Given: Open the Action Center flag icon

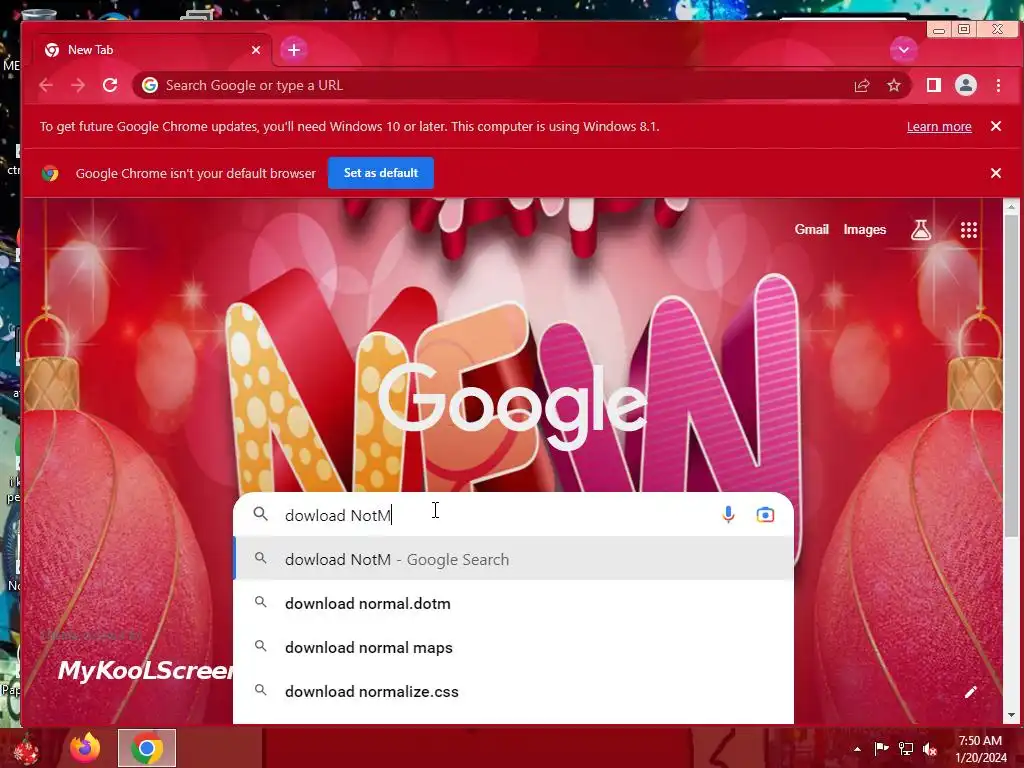Looking at the screenshot, I should point(881,749).
